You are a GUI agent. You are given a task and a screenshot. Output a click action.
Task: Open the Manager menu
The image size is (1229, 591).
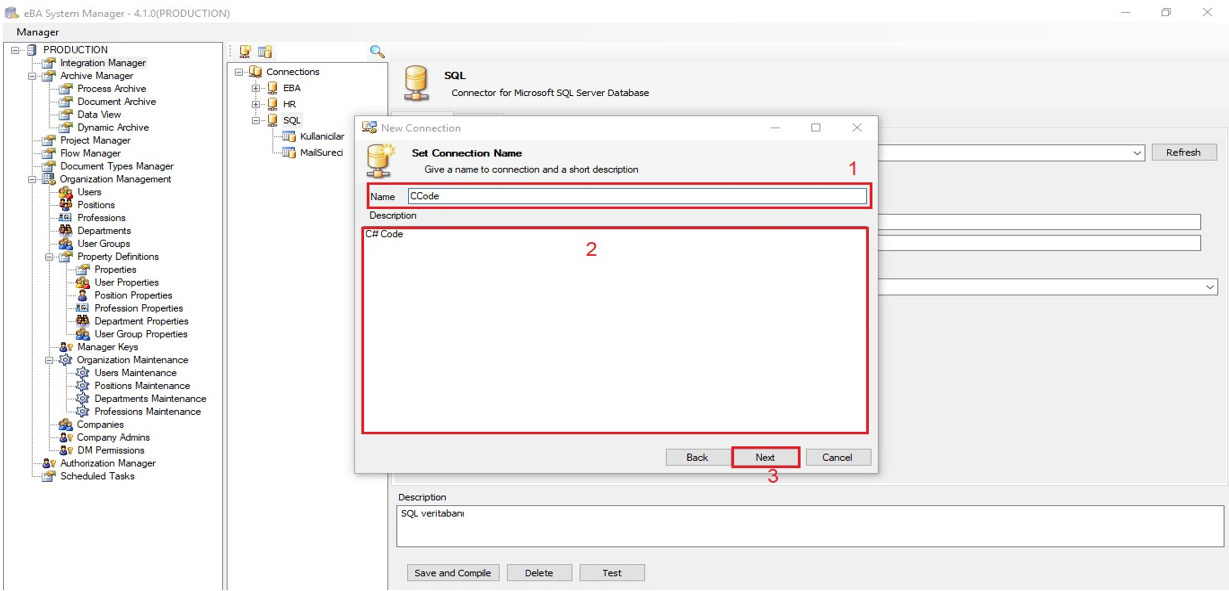point(38,32)
